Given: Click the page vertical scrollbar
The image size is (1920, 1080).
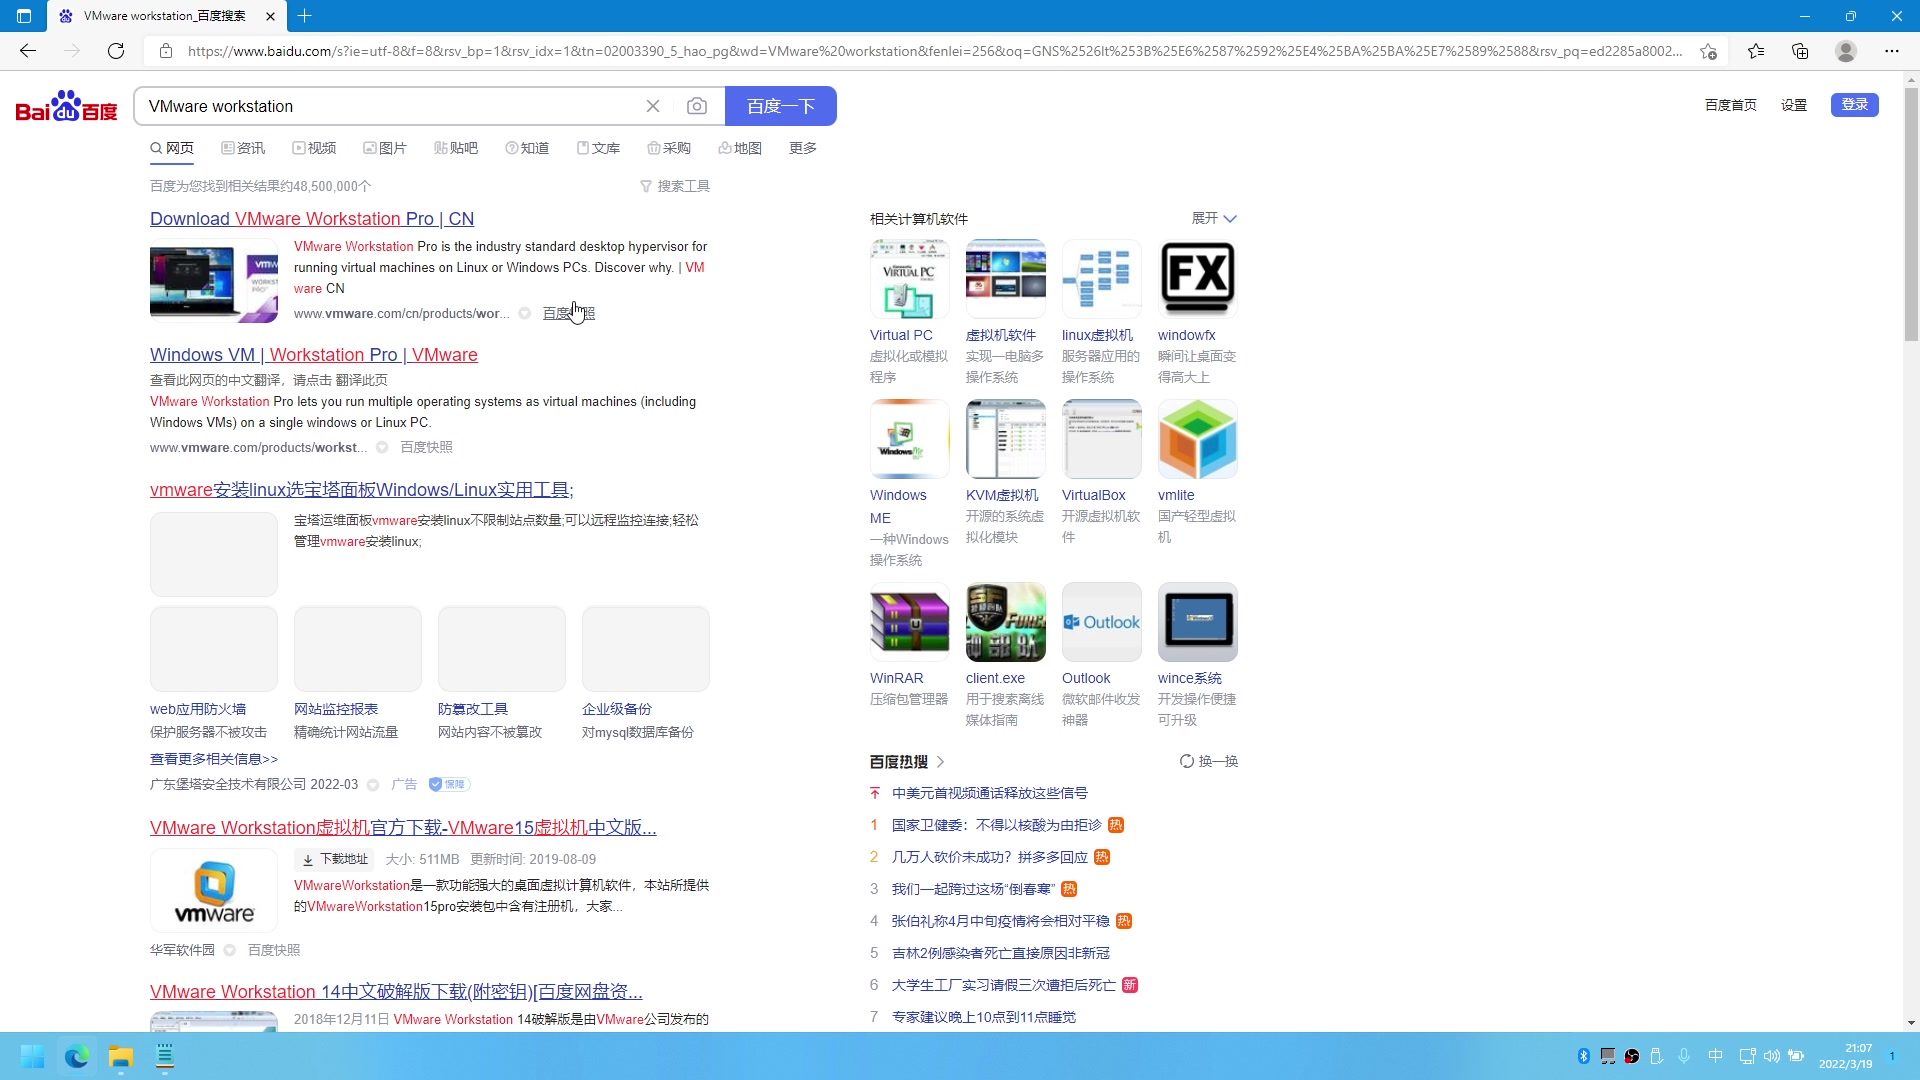Looking at the screenshot, I should pyautogui.click(x=1911, y=215).
